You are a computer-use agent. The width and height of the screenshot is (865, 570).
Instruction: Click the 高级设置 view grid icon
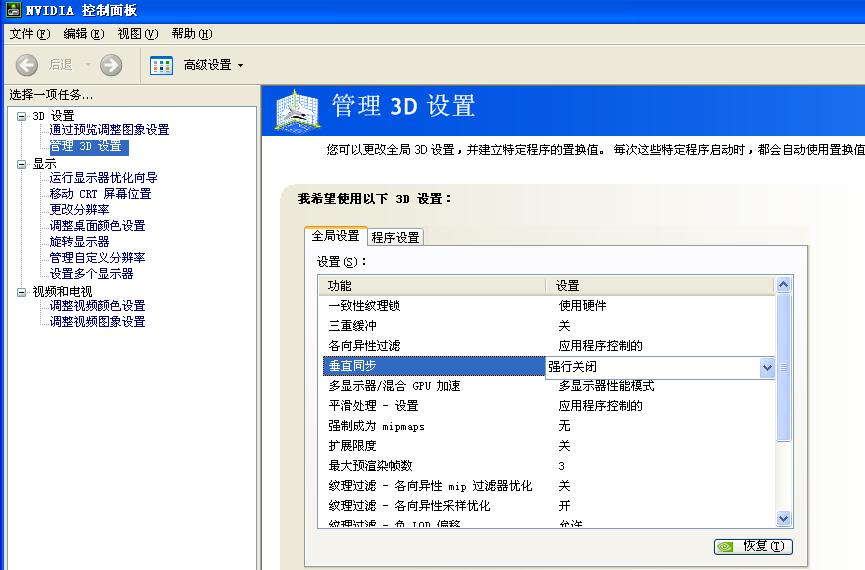pos(162,65)
